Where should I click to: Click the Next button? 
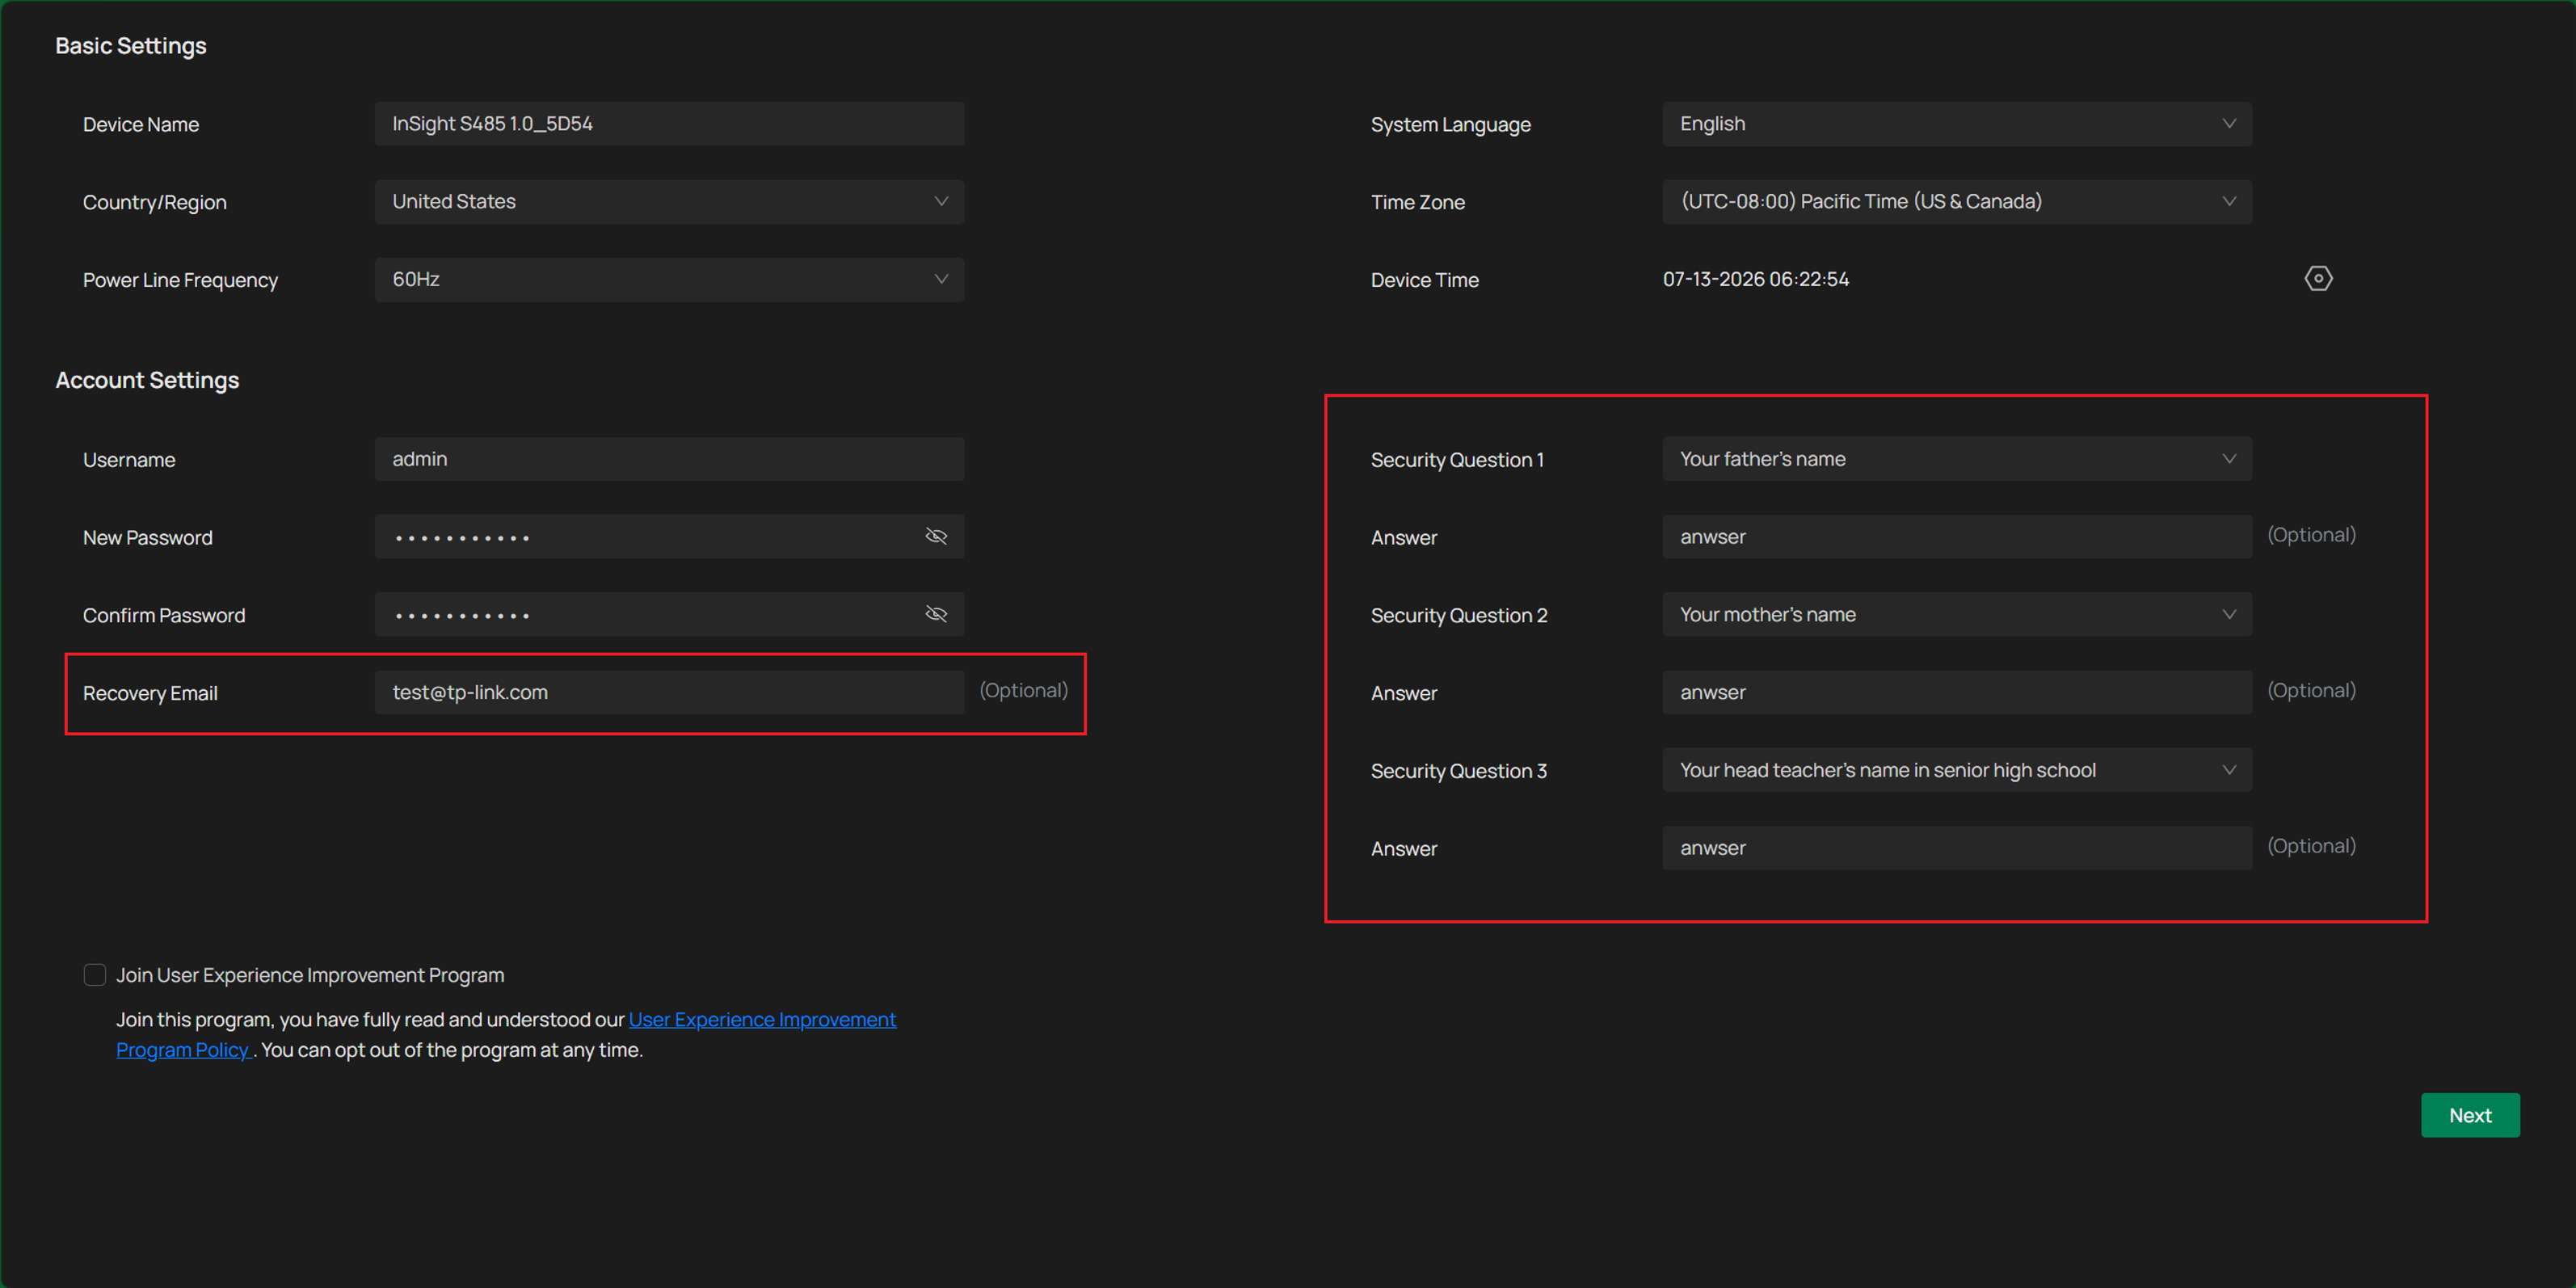pyautogui.click(x=2470, y=1115)
